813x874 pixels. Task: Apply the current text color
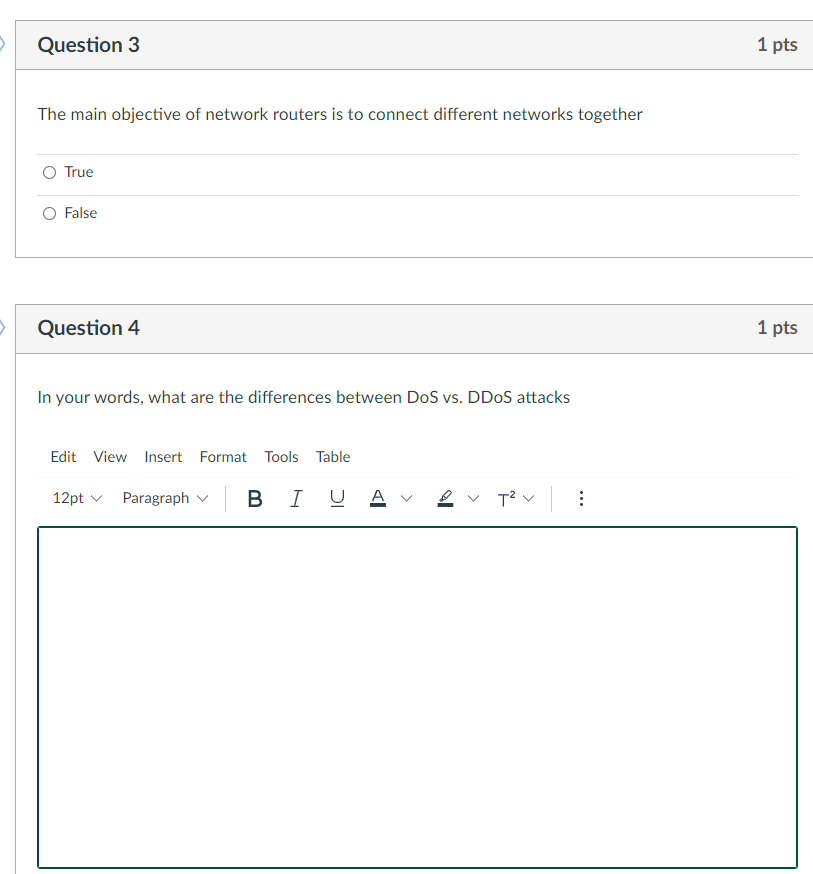(377, 498)
